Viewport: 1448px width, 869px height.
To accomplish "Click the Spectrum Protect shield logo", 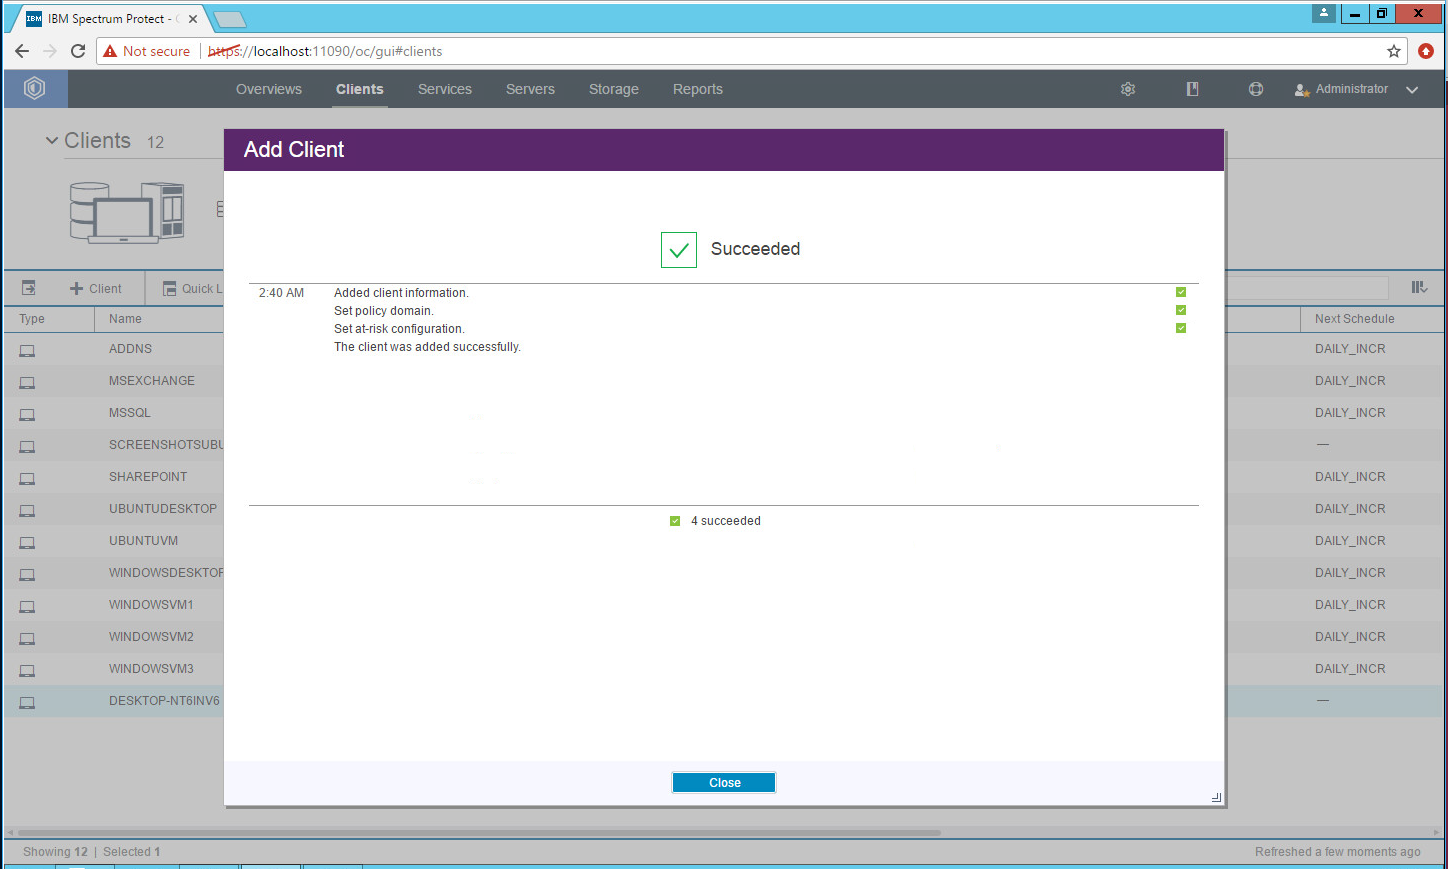I will pos(35,89).
